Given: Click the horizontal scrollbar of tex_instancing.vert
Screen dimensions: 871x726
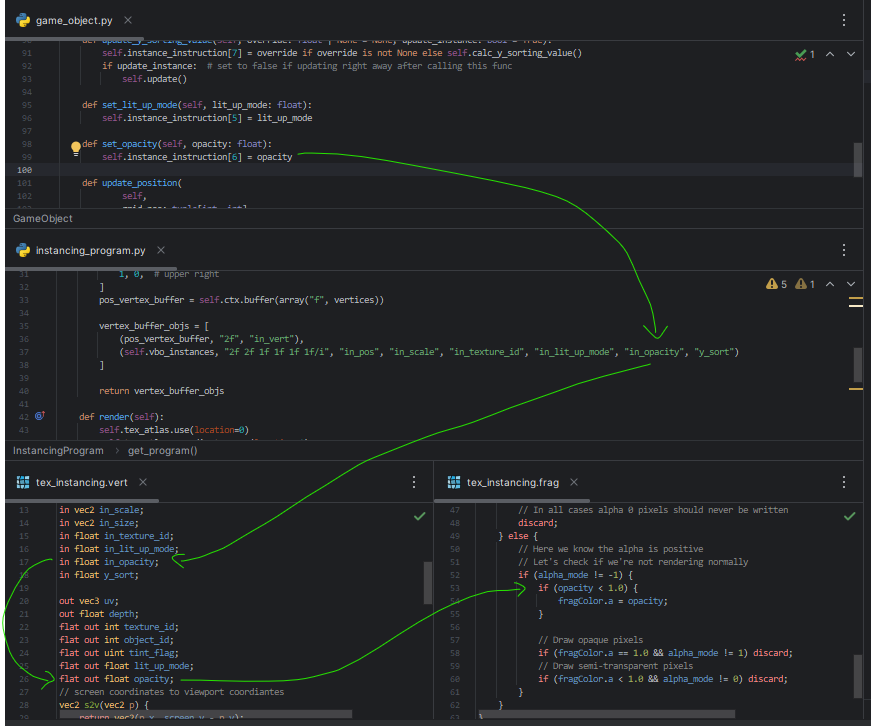Looking at the screenshot, I should 206,714.
